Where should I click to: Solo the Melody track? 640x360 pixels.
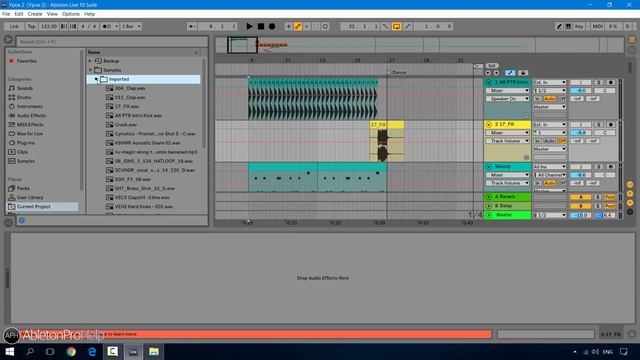tap(599, 167)
